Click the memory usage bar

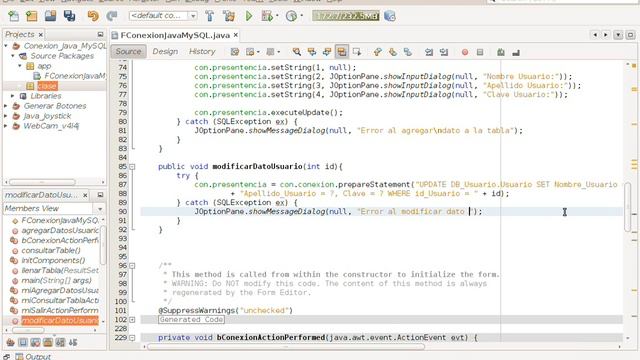346,16
